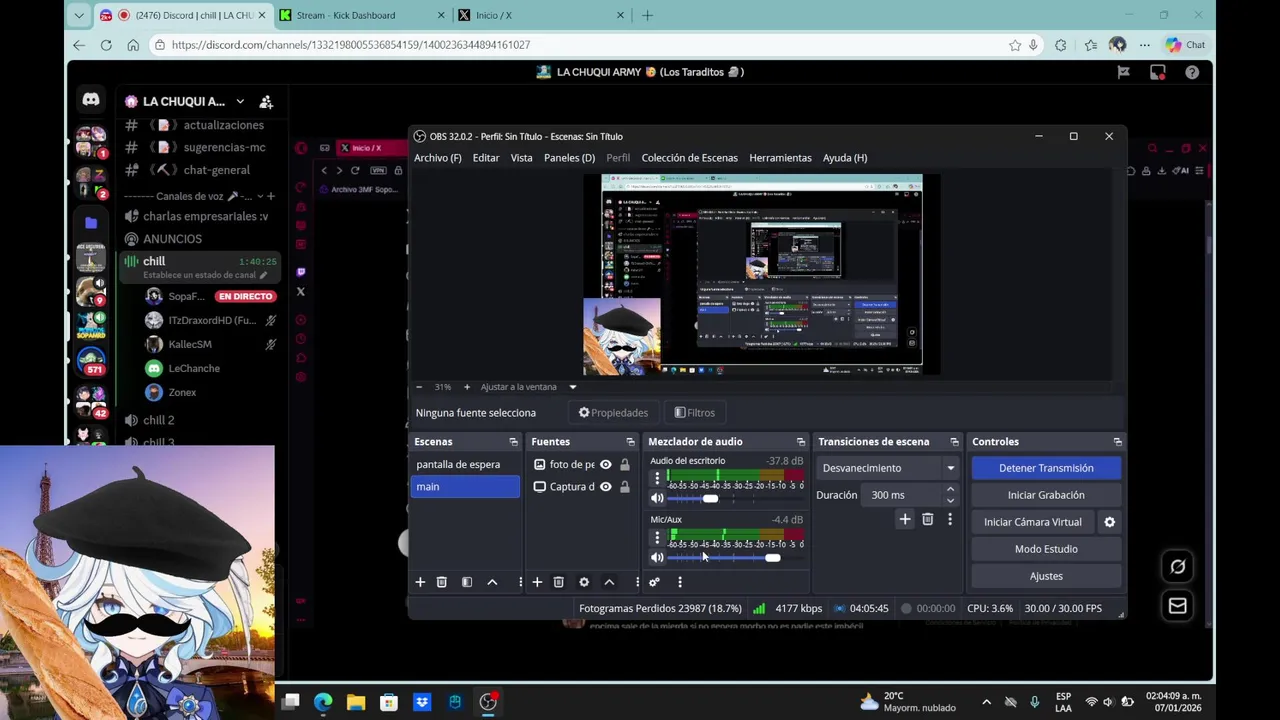This screenshot has height=720, width=1280.
Task: Configure virtual camera gear icon
Action: [1109, 522]
